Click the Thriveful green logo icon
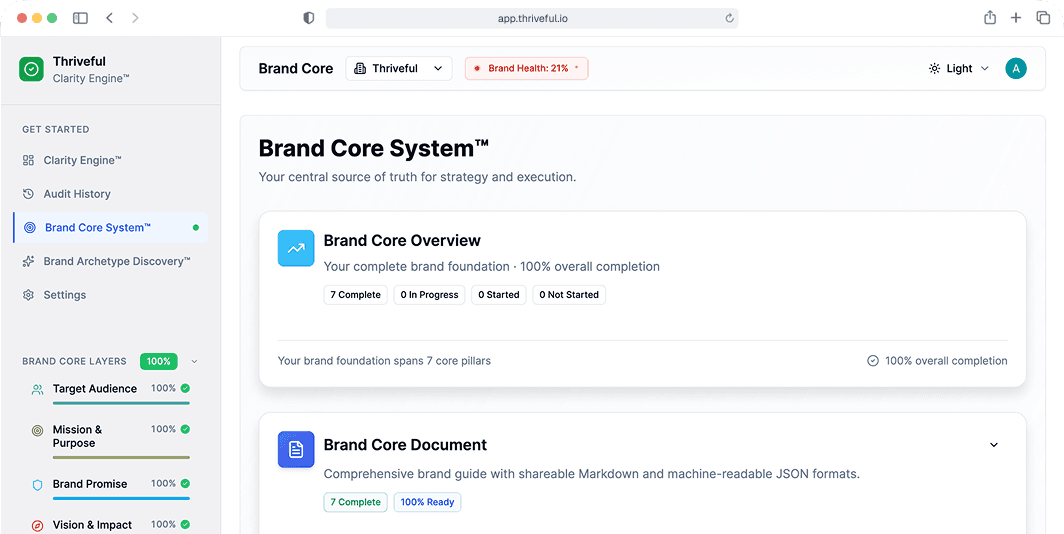 click(x=31, y=69)
